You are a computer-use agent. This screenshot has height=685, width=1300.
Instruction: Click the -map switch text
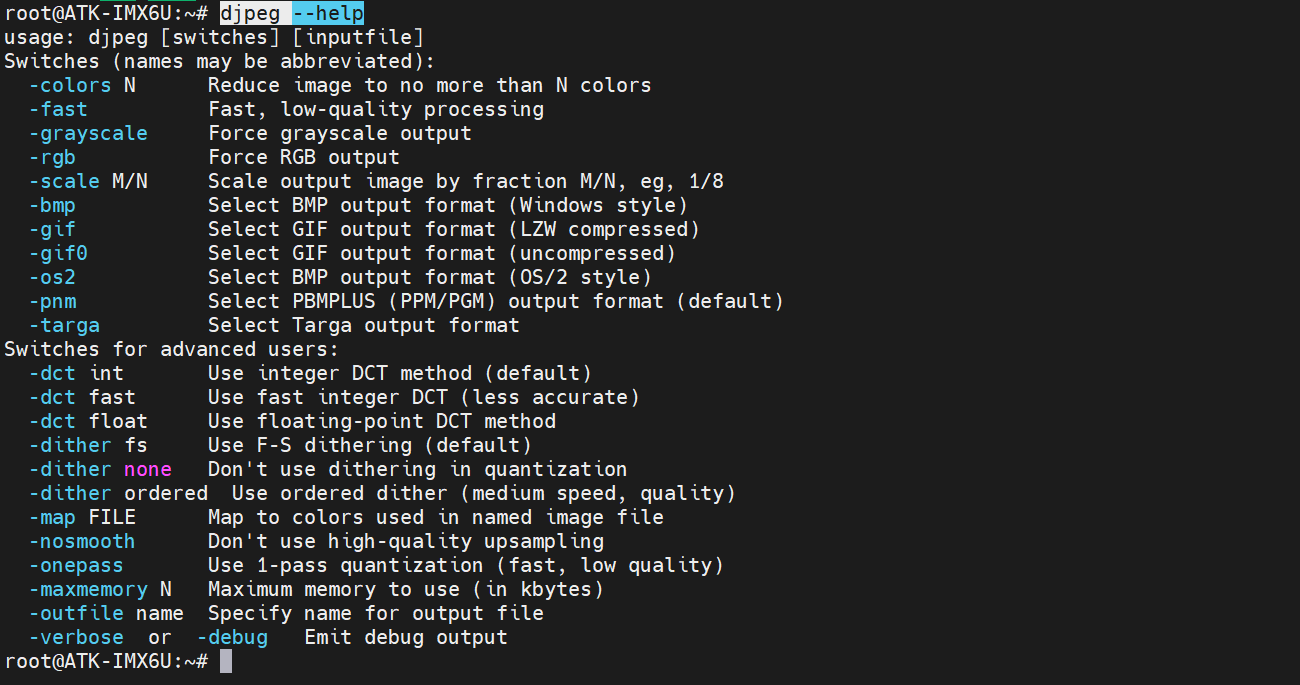click(51, 517)
